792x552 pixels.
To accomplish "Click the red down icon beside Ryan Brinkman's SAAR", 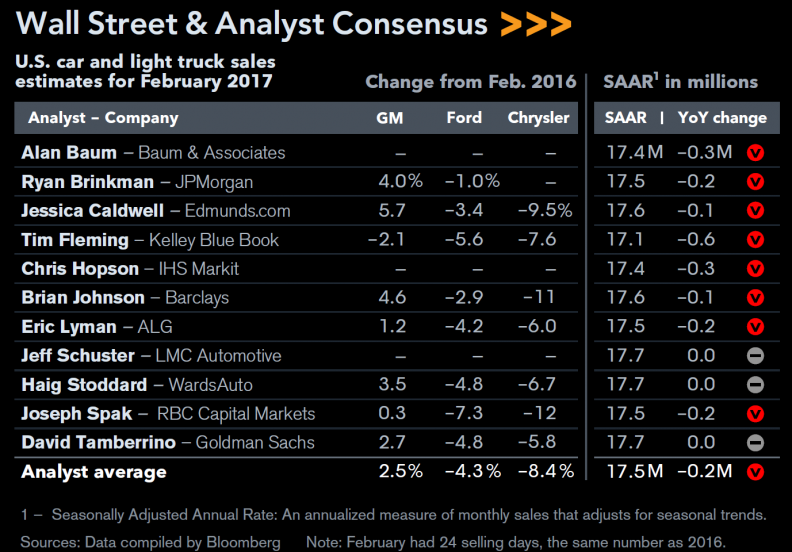I will (x=755, y=182).
